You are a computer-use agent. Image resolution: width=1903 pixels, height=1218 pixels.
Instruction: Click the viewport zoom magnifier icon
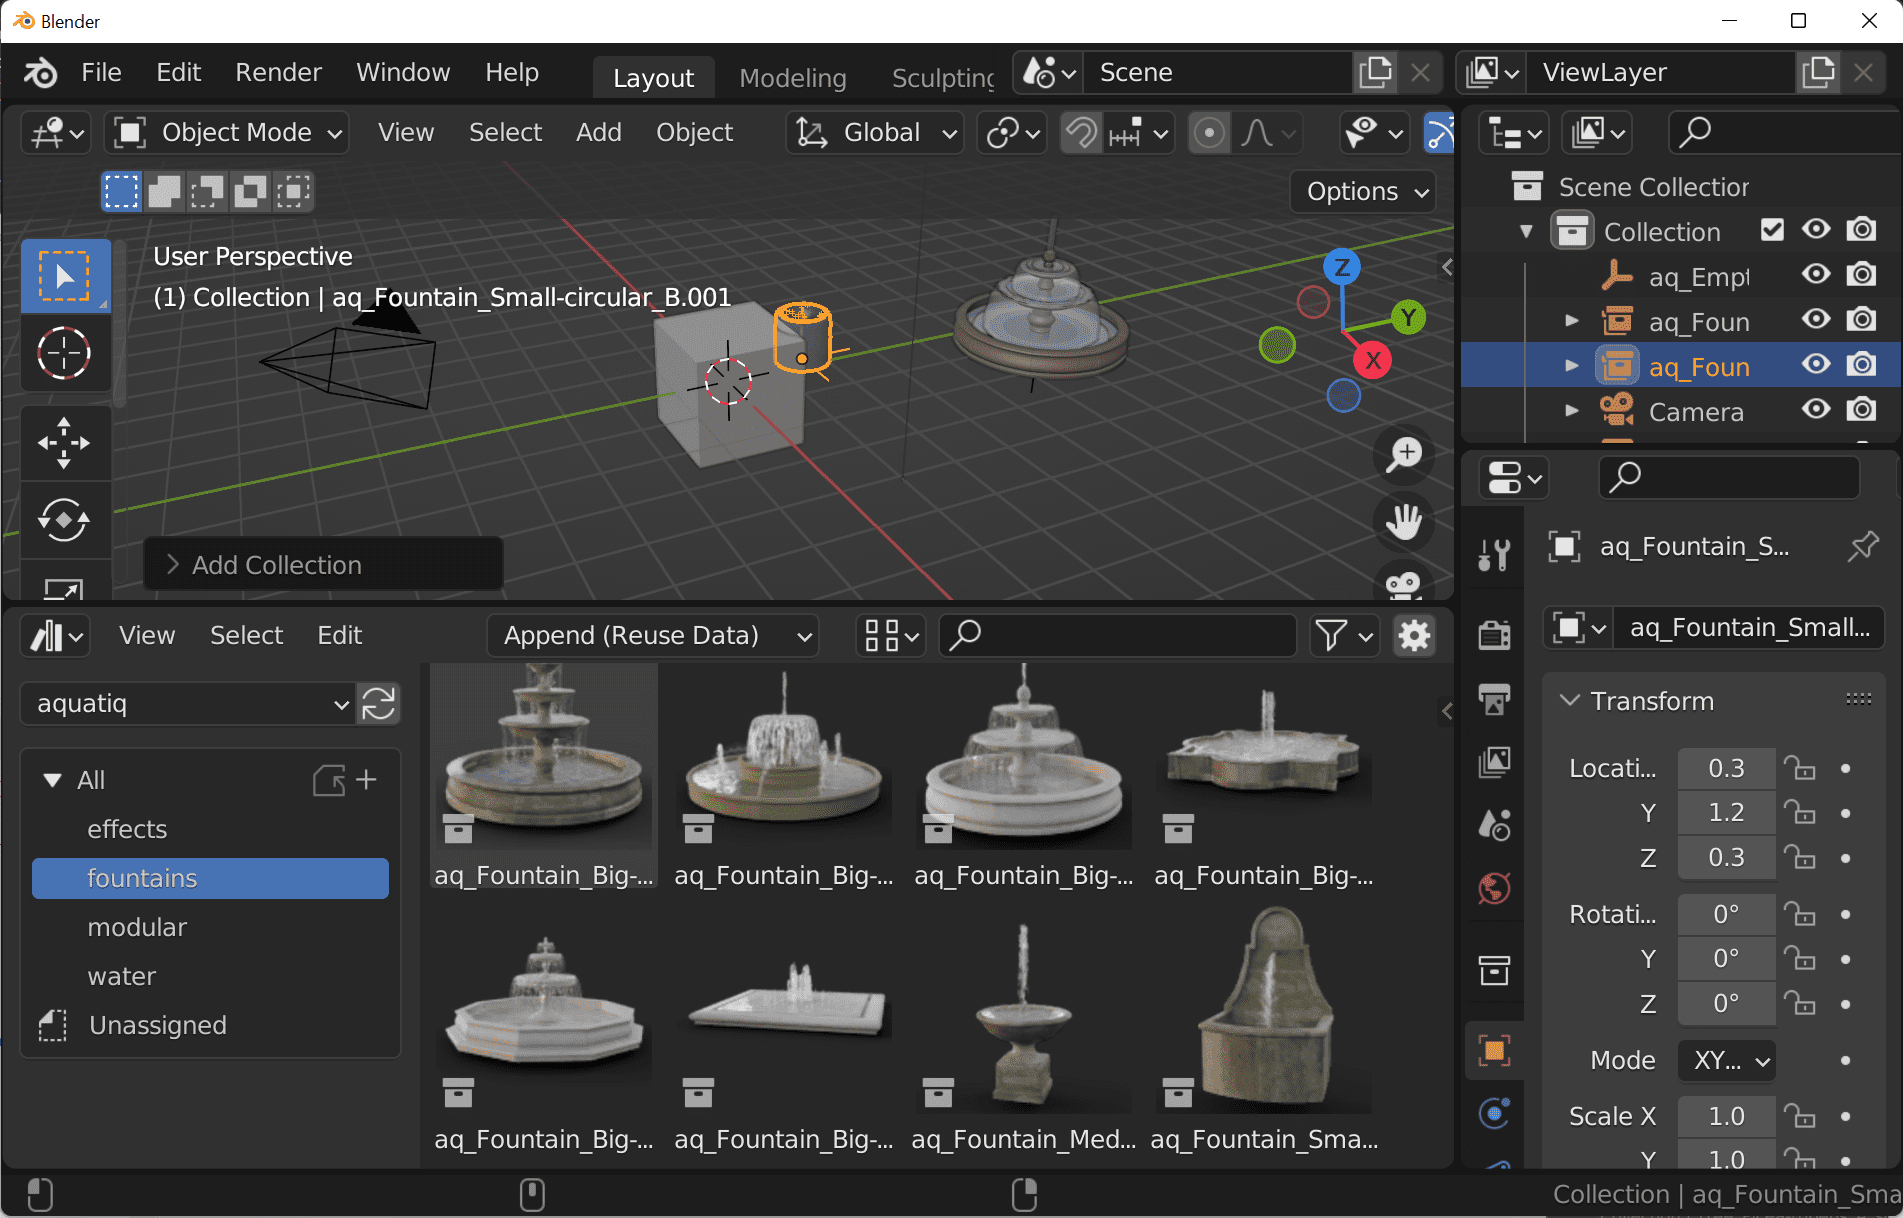click(1404, 454)
